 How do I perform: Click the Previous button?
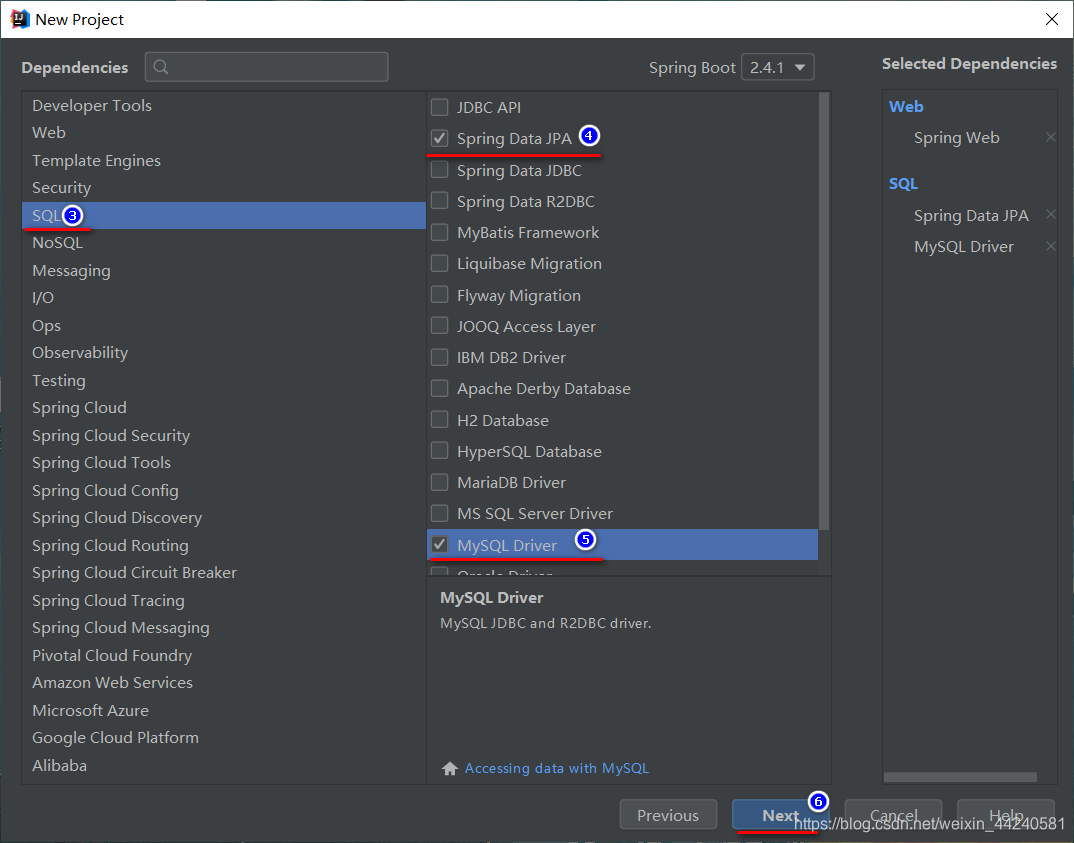click(x=668, y=815)
